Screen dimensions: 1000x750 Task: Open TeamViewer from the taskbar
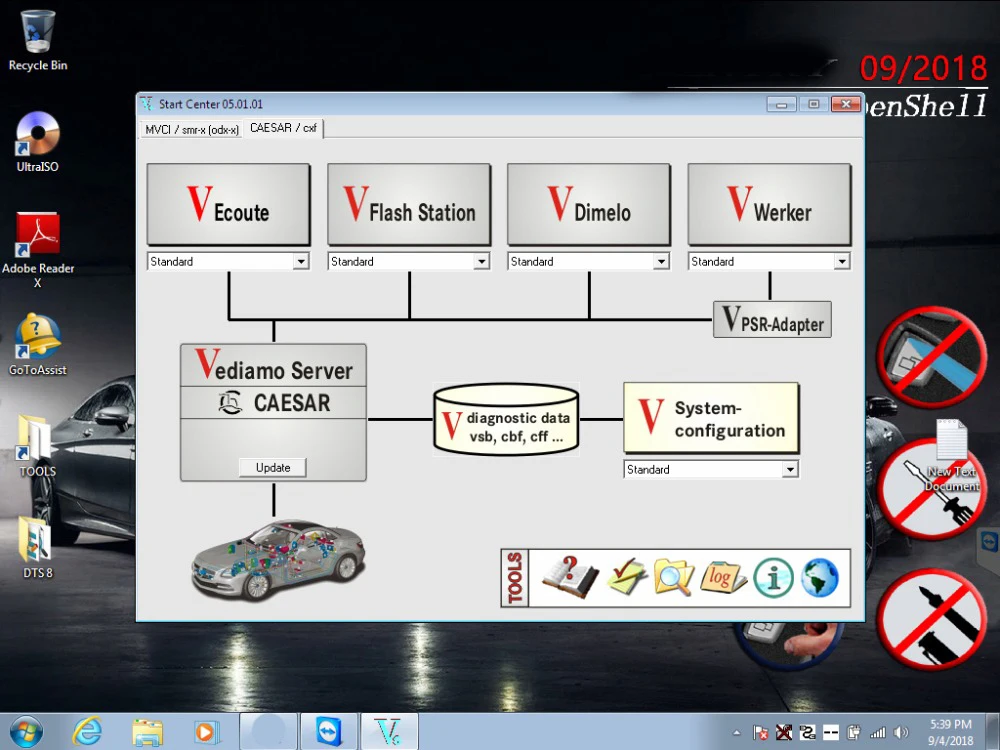tap(328, 732)
